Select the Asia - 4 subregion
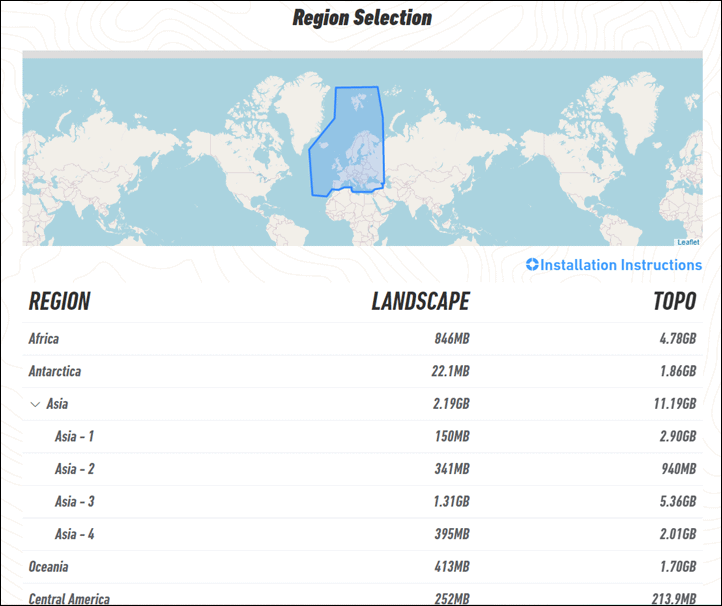722x606 pixels. click(x=75, y=534)
